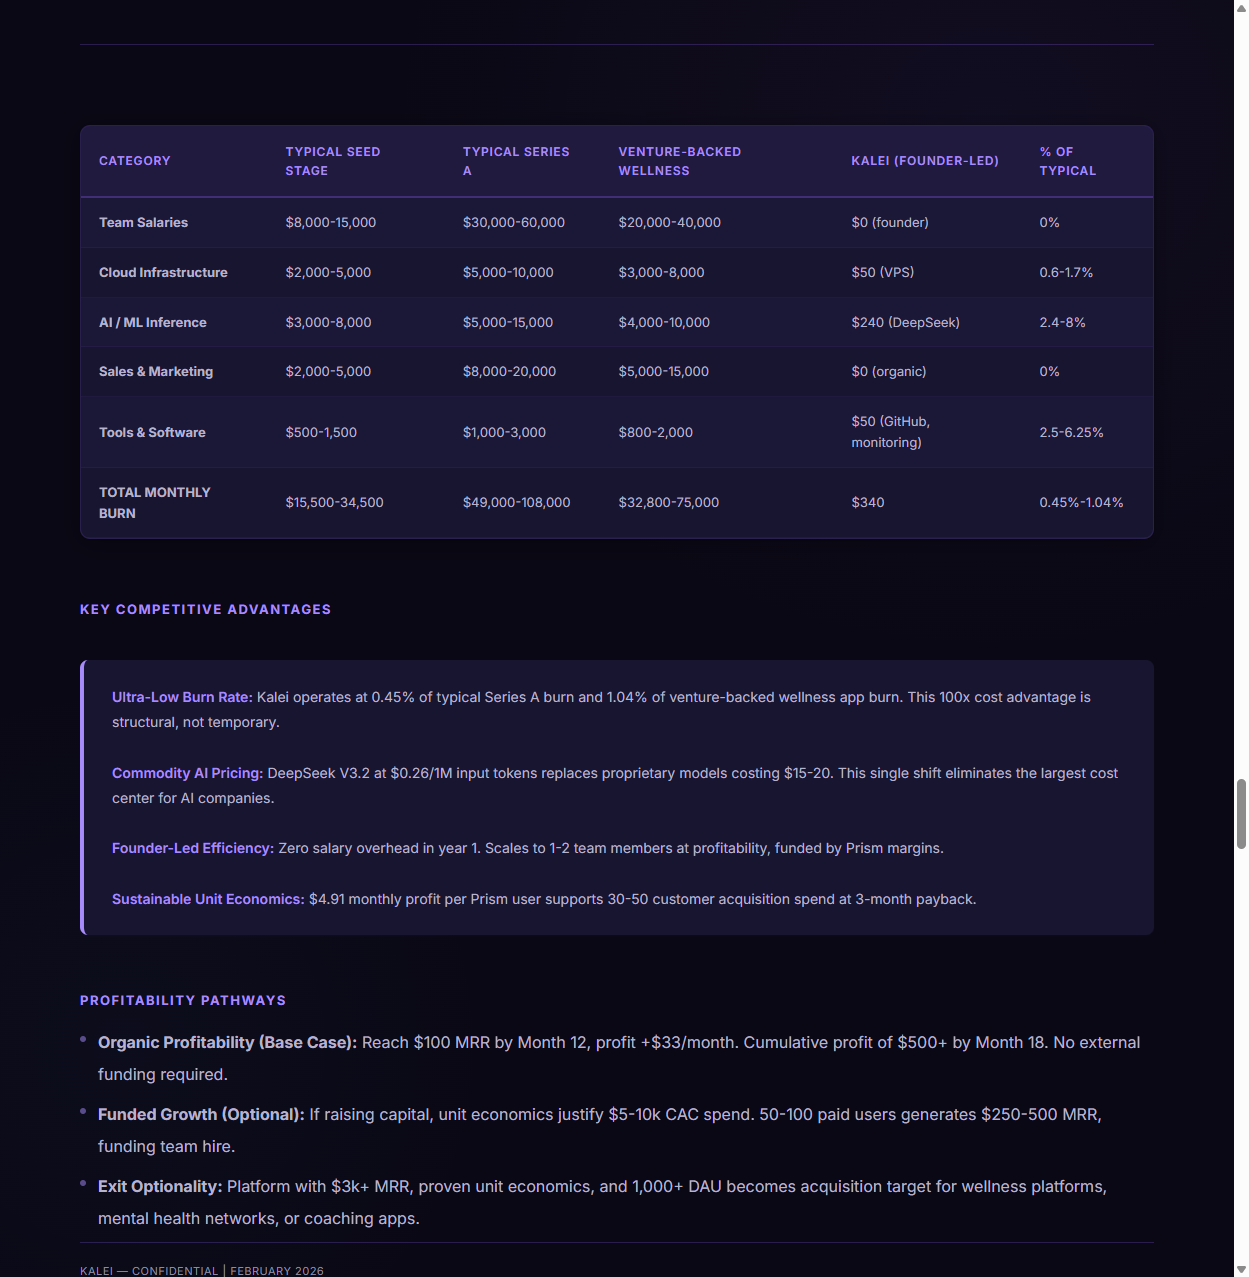Click the Cloud Infrastructure row label

(x=163, y=273)
